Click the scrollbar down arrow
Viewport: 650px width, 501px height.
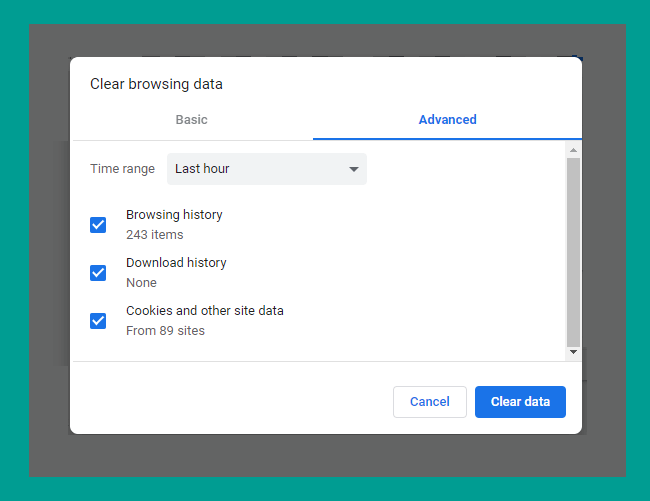click(573, 352)
